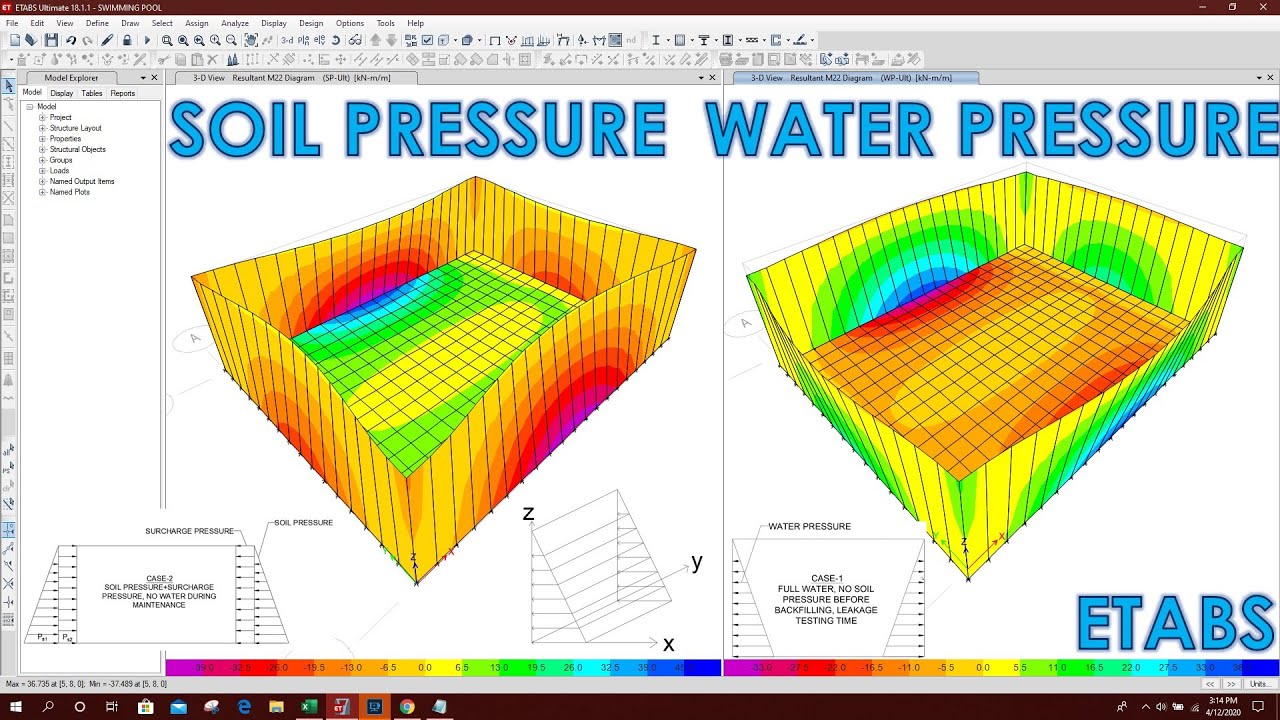Click the Windows Start button
This screenshot has height=720, width=1280.
pos(16,706)
